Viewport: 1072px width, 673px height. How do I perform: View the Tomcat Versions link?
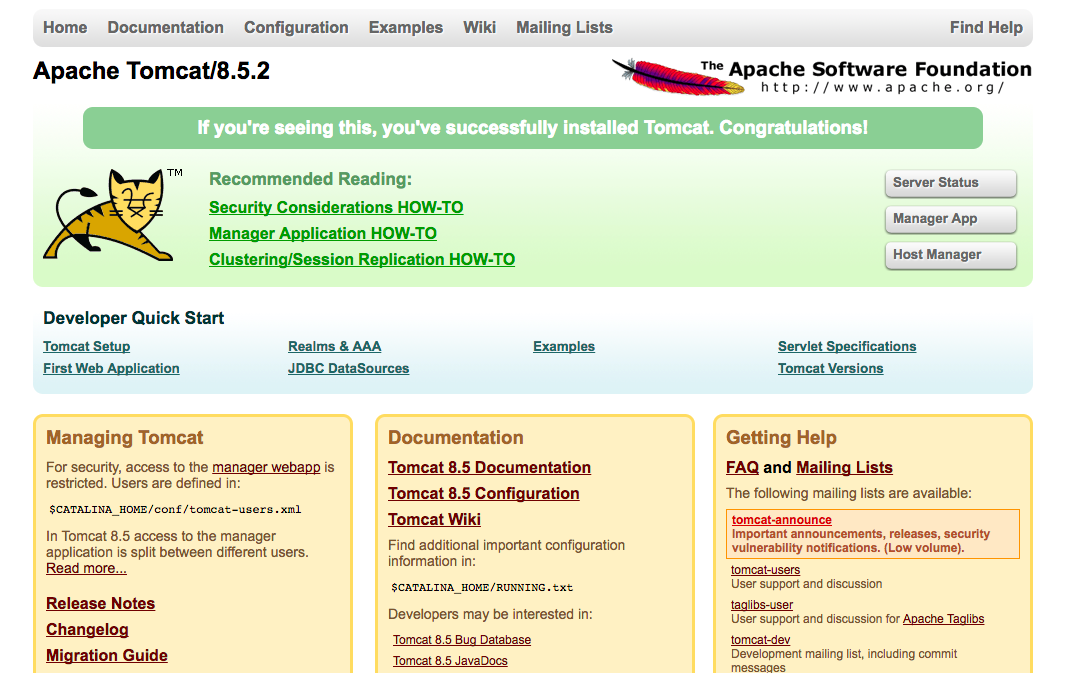click(831, 368)
